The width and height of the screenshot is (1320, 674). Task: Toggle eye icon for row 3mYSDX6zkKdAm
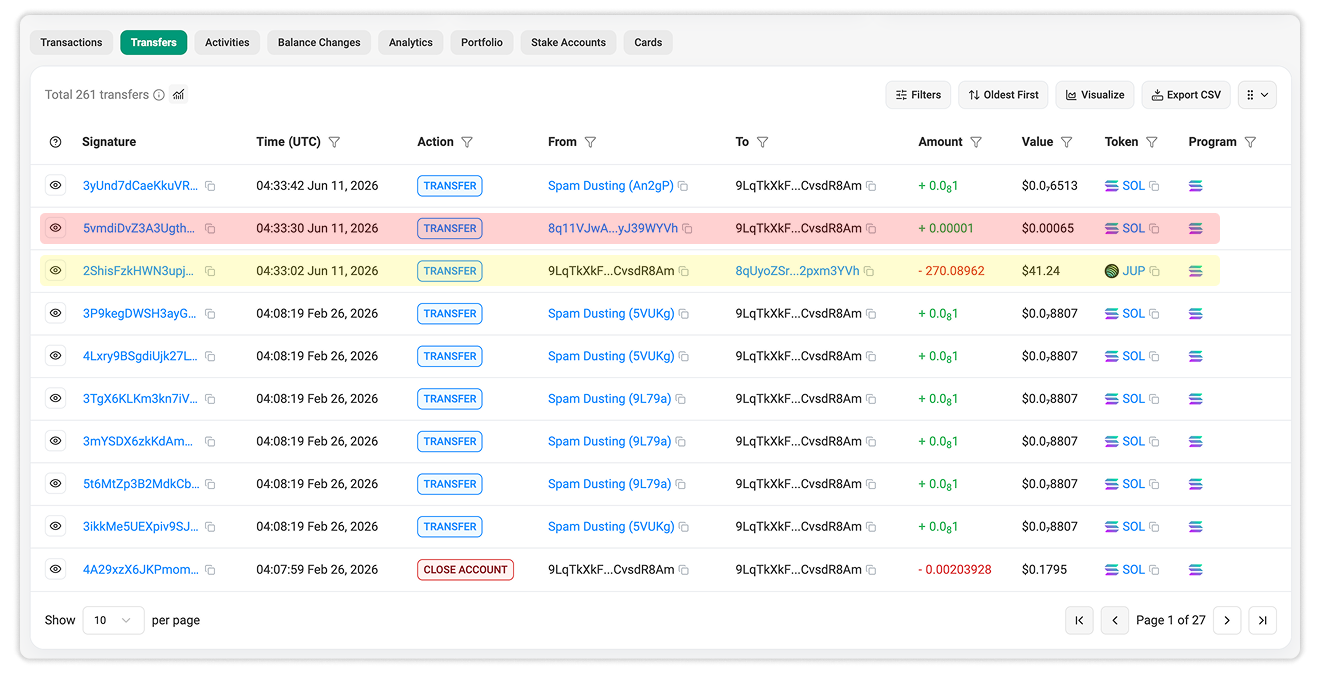56,441
